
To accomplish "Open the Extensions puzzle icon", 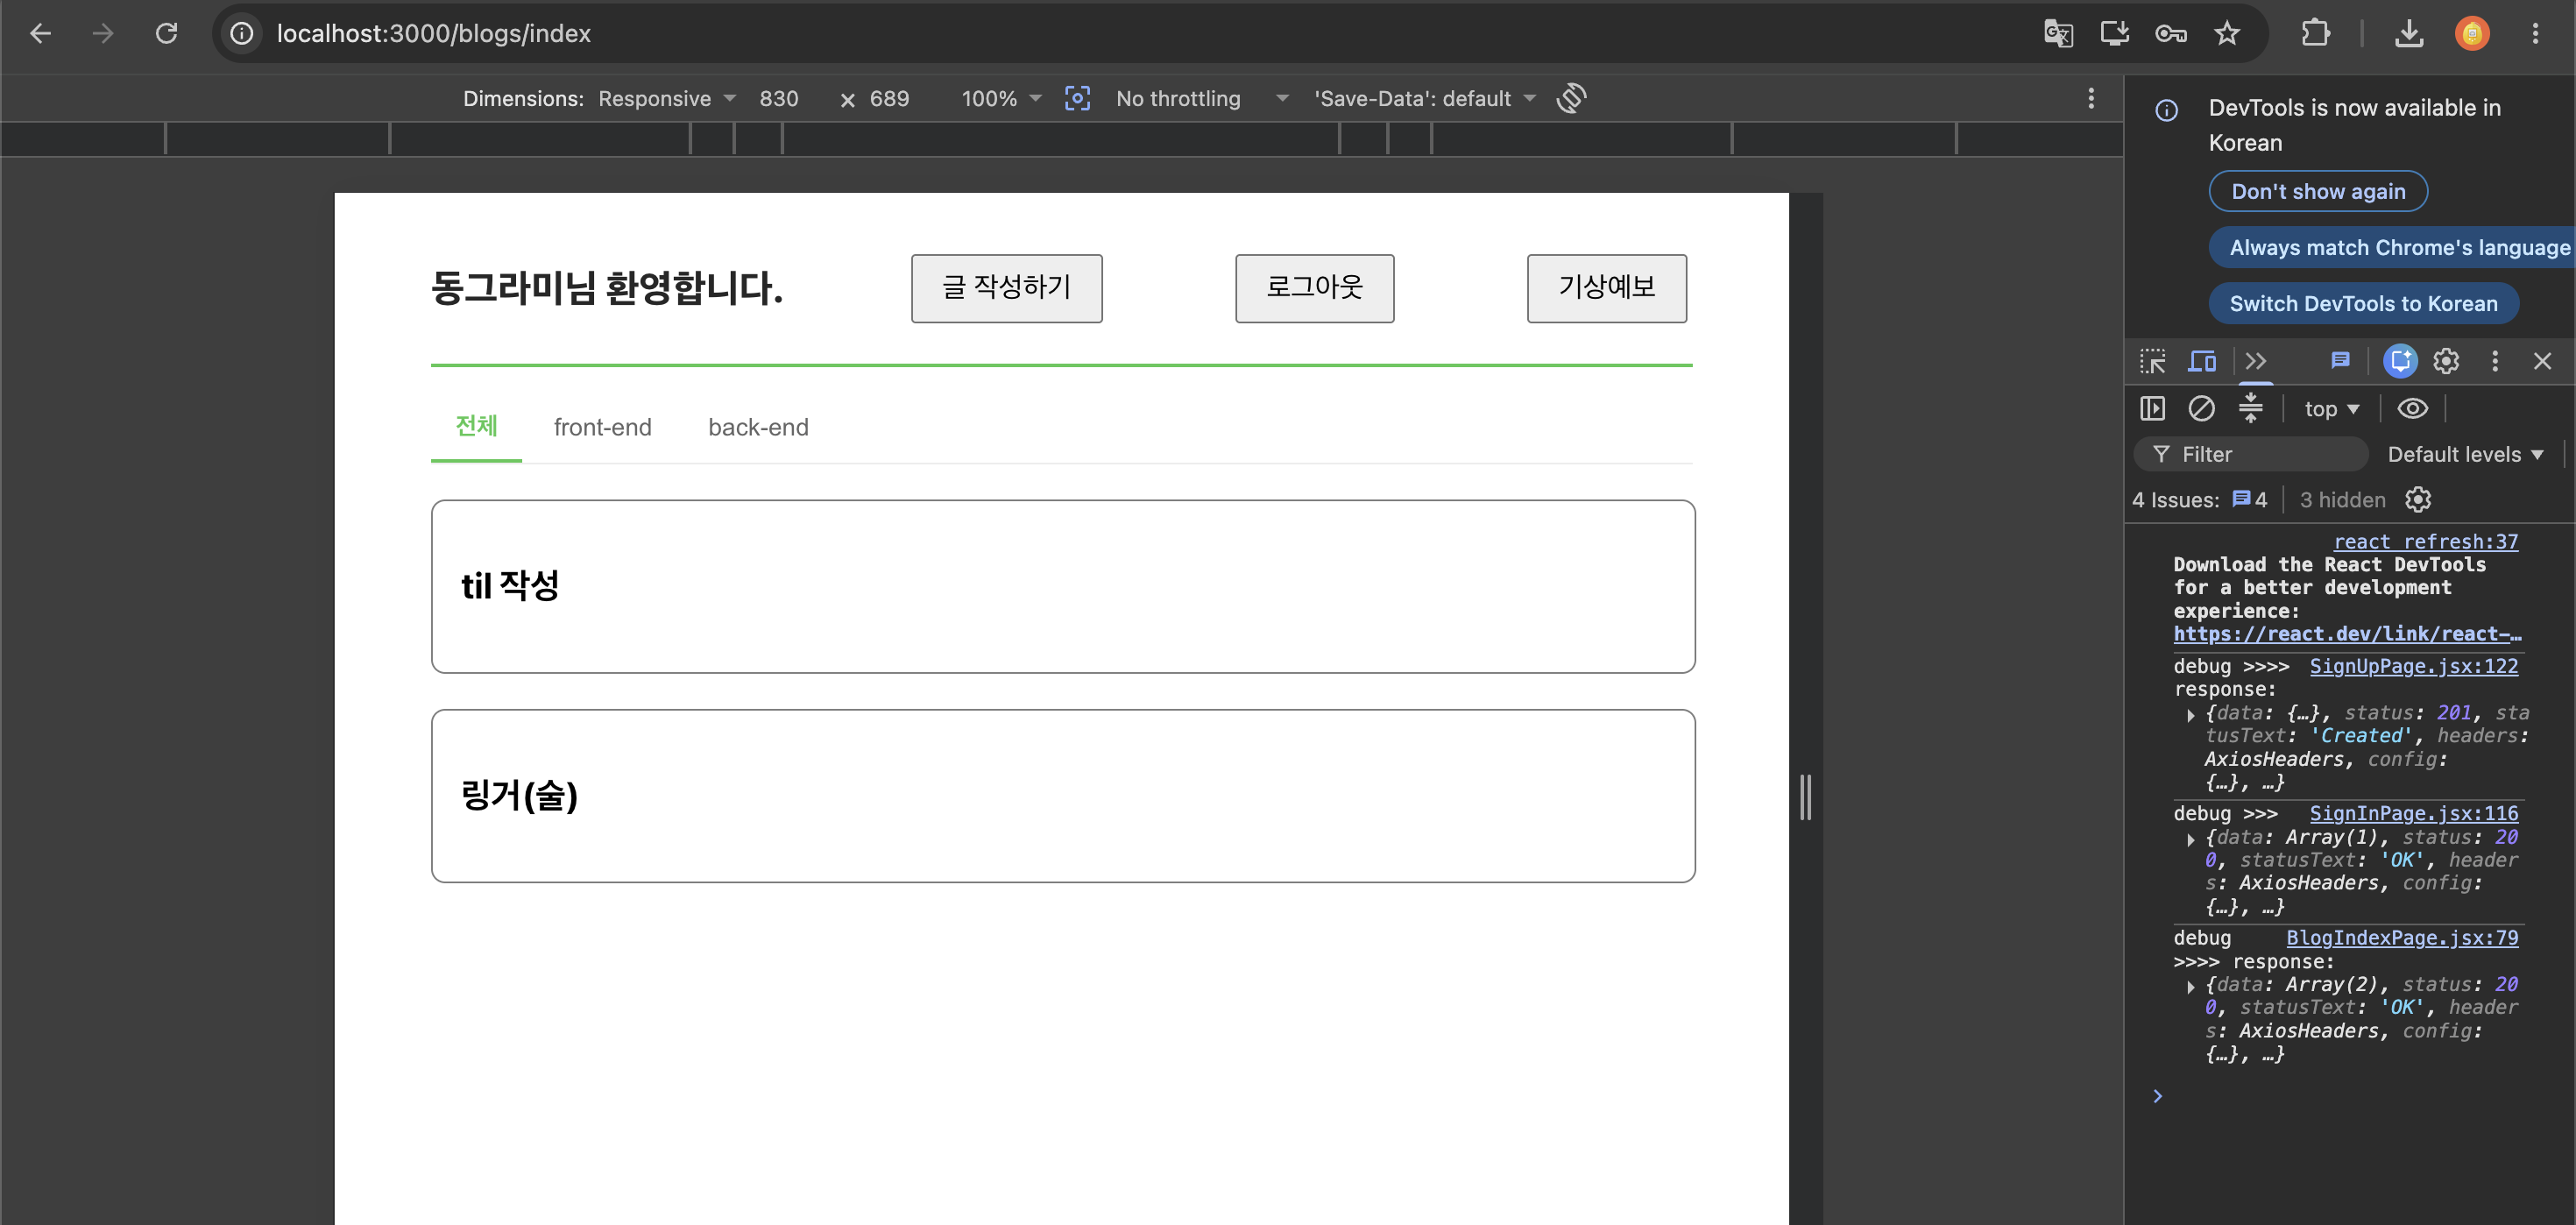I will pyautogui.click(x=2316, y=33).
